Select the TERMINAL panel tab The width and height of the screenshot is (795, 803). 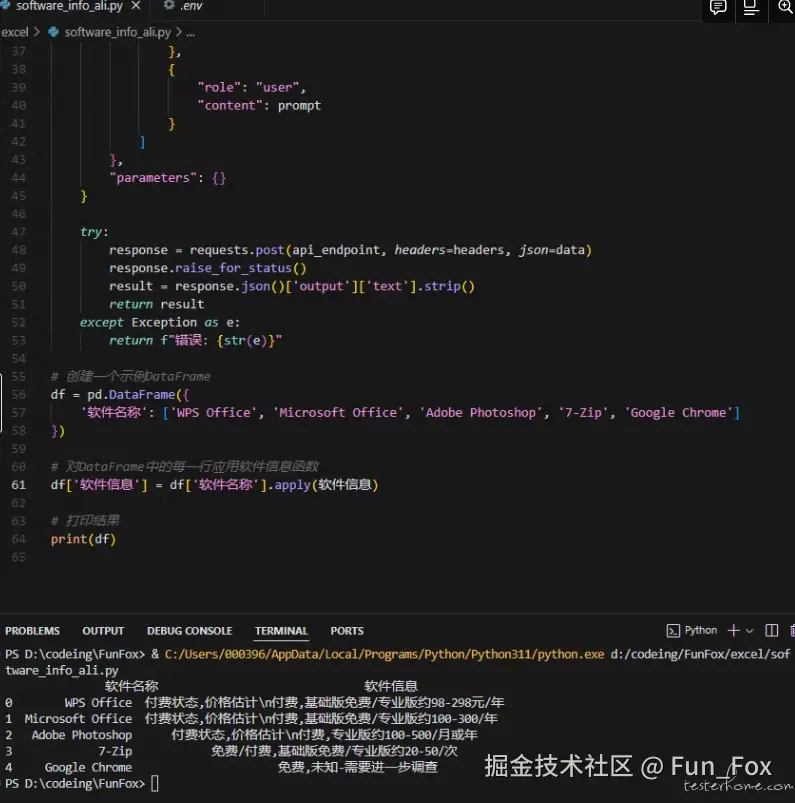tap(281, 631)
